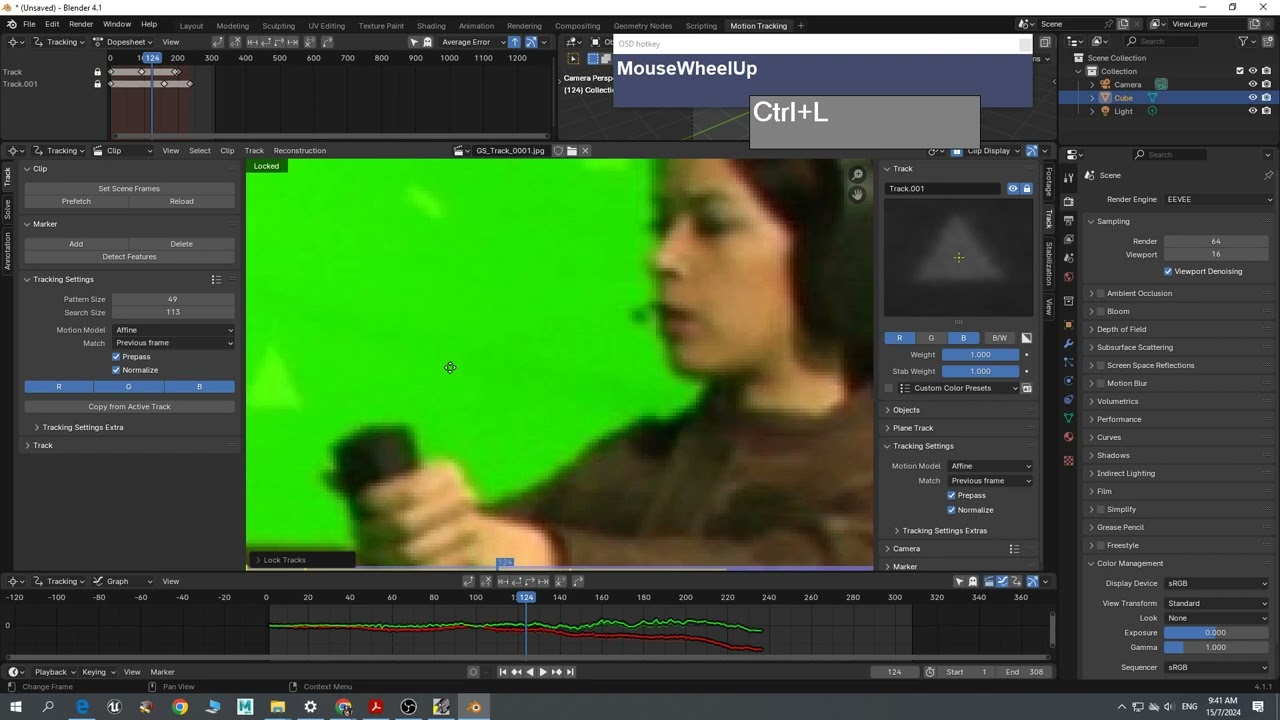Expand the Camera item in the outliner
The image size is (1280, 720).
pyautogui.click(x=1092, y=84)
